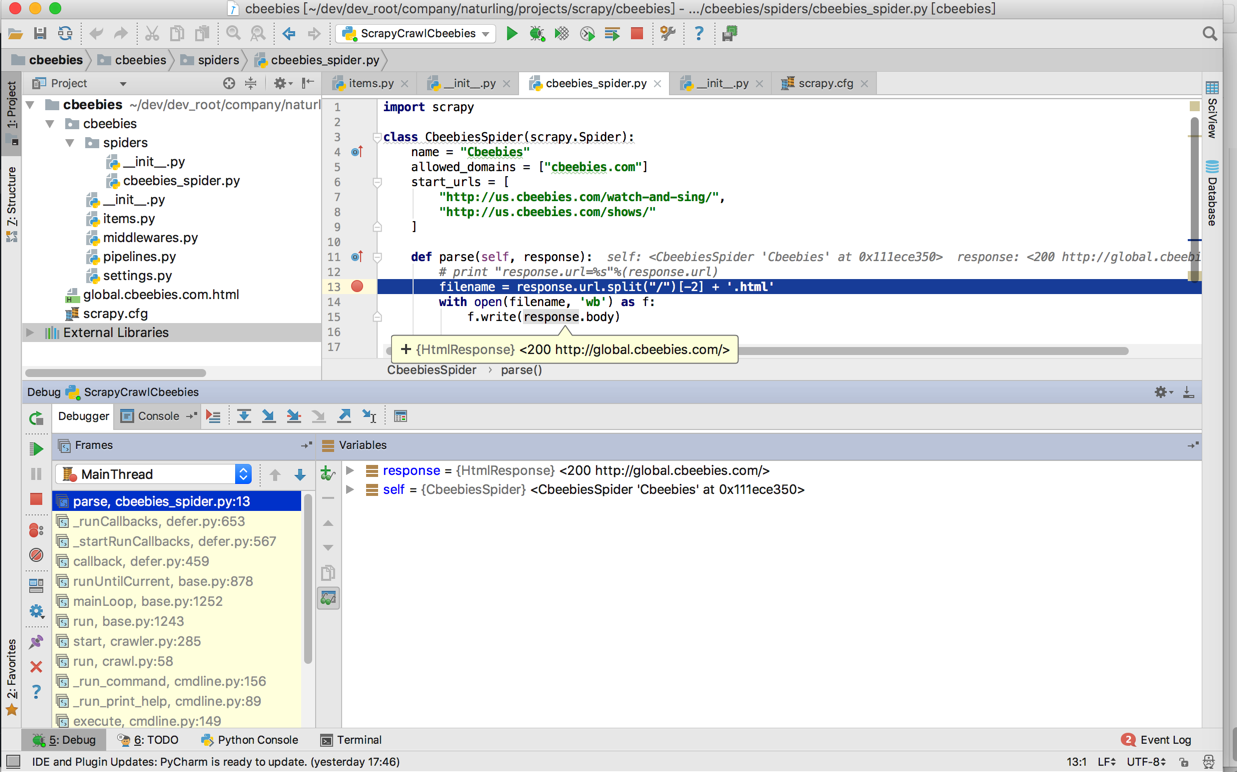Screen dimensions: 1237x772
Task: Resume program with green play icon
Action: (36, 449)
